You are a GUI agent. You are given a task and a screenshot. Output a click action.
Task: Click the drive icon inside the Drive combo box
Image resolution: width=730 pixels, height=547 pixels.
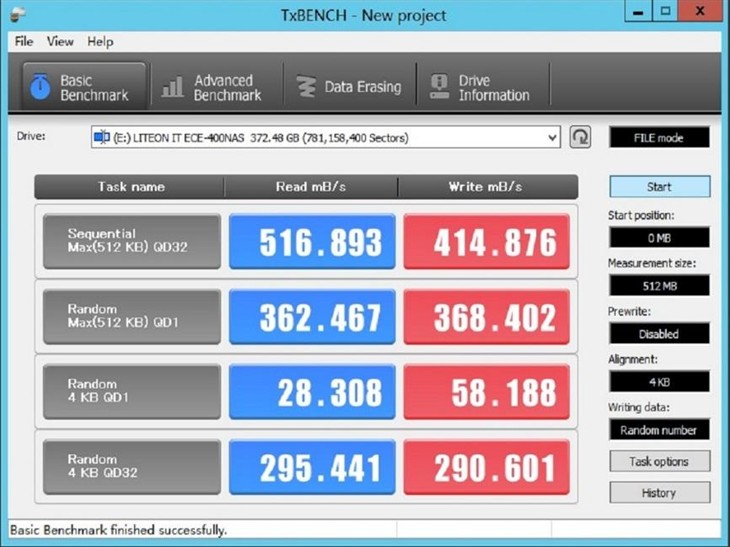coord(102,137)
